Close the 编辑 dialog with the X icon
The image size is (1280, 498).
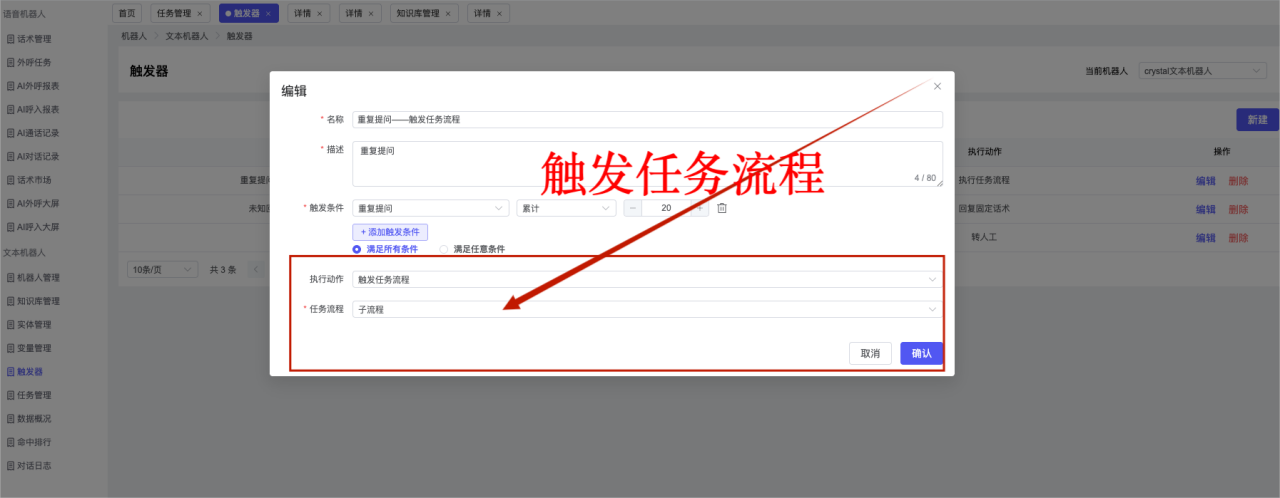click(x=937, y=87)
